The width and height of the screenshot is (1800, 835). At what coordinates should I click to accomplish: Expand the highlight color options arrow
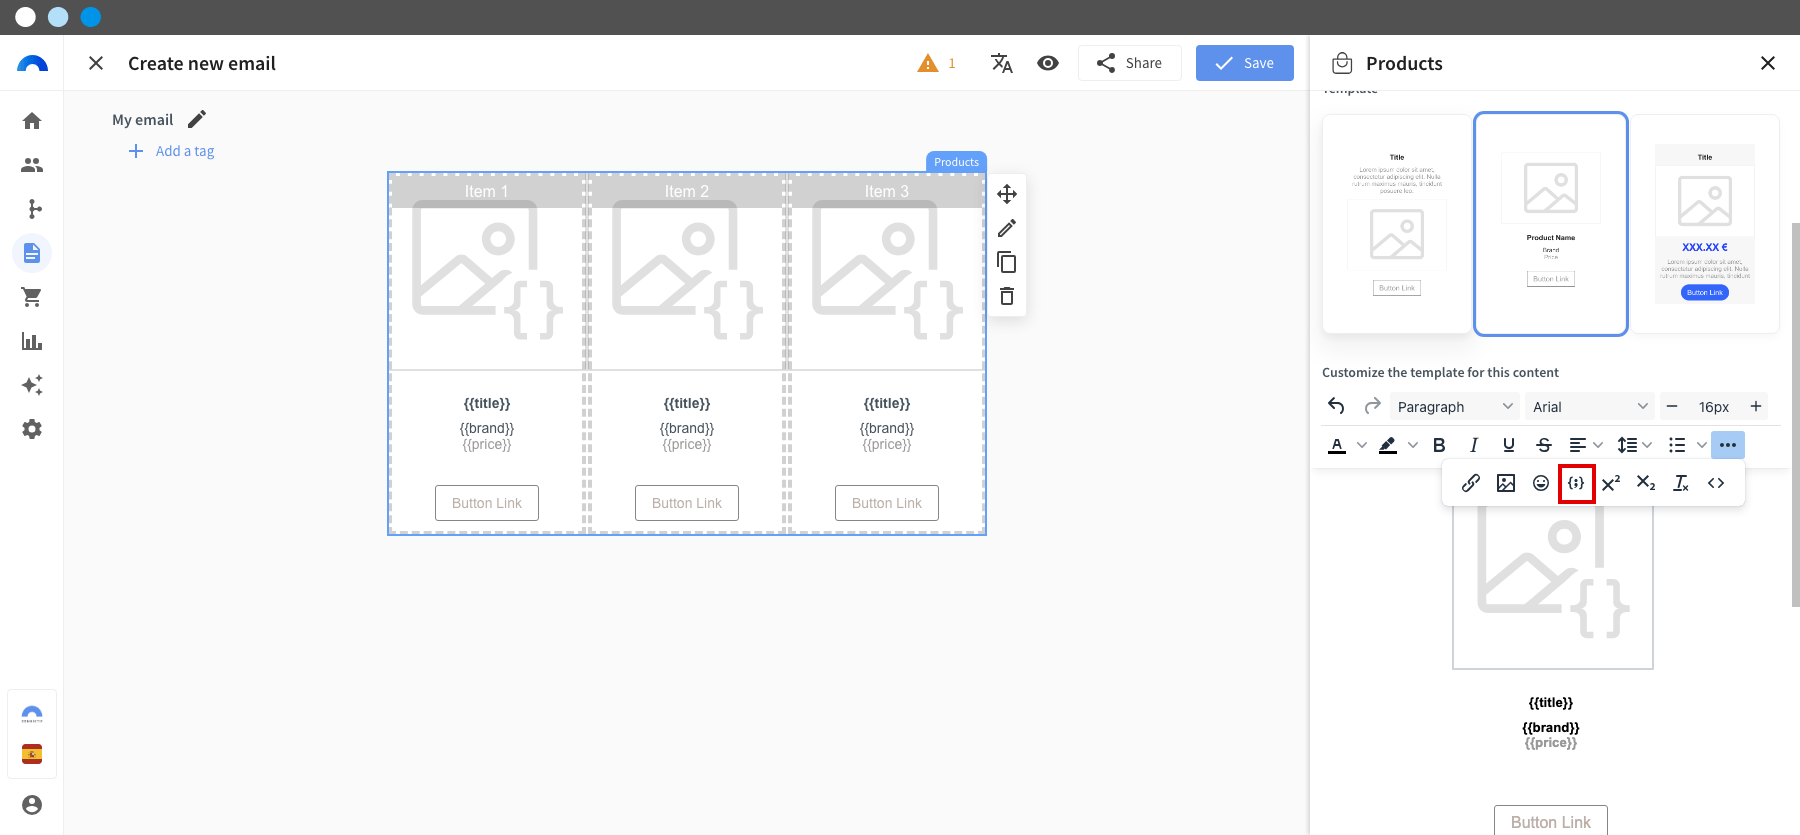click(1413, 445)
